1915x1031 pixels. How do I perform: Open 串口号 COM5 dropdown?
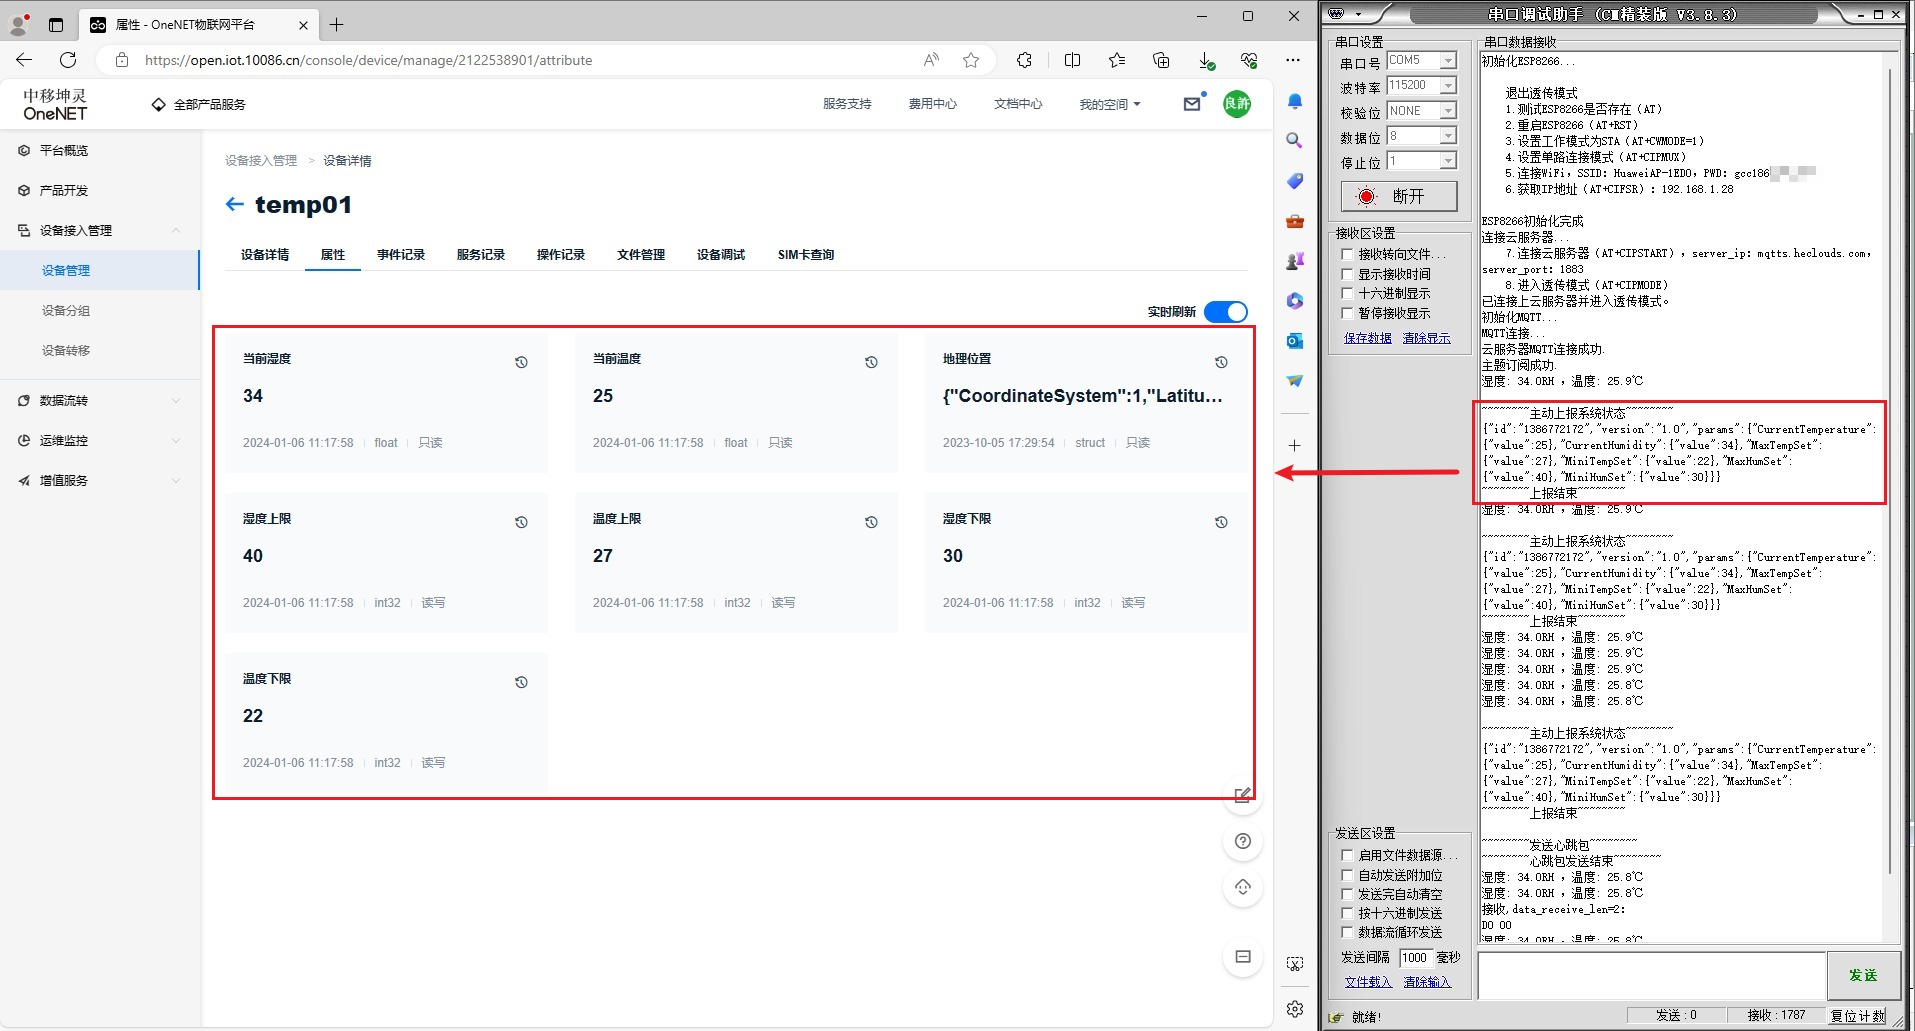tap(1448, 61)
